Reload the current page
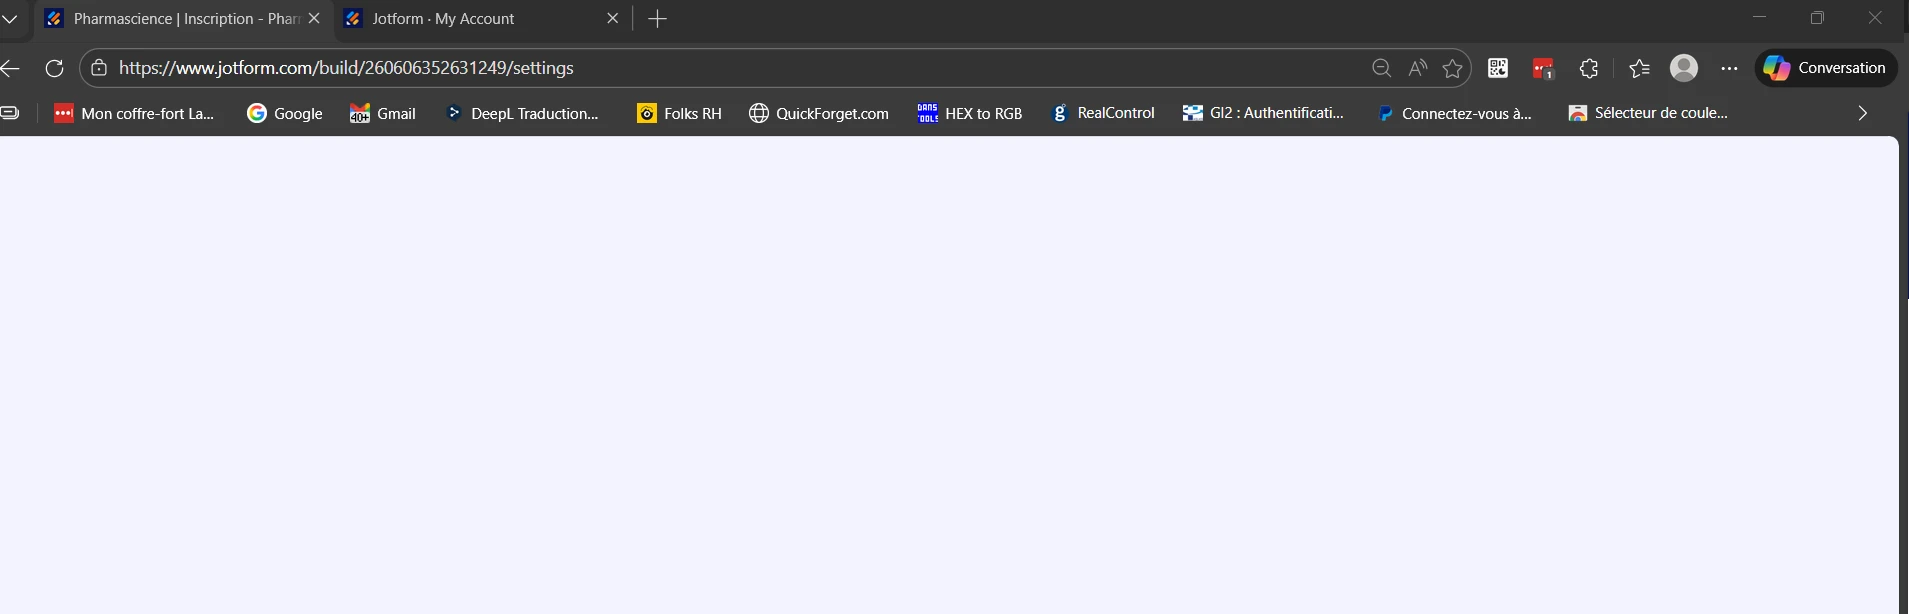The width and height of the screenshot is (1909, 614). [x=55, y=68]
